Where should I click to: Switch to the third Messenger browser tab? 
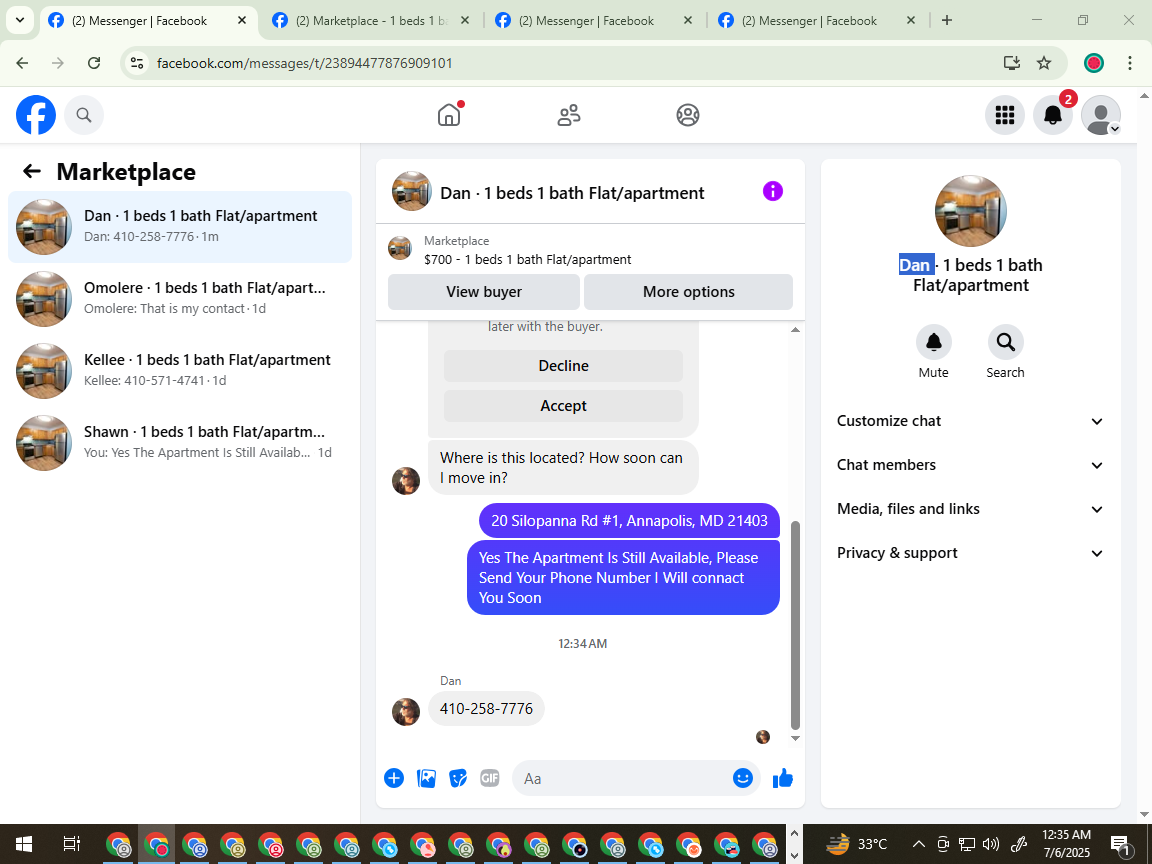[594, 21]
